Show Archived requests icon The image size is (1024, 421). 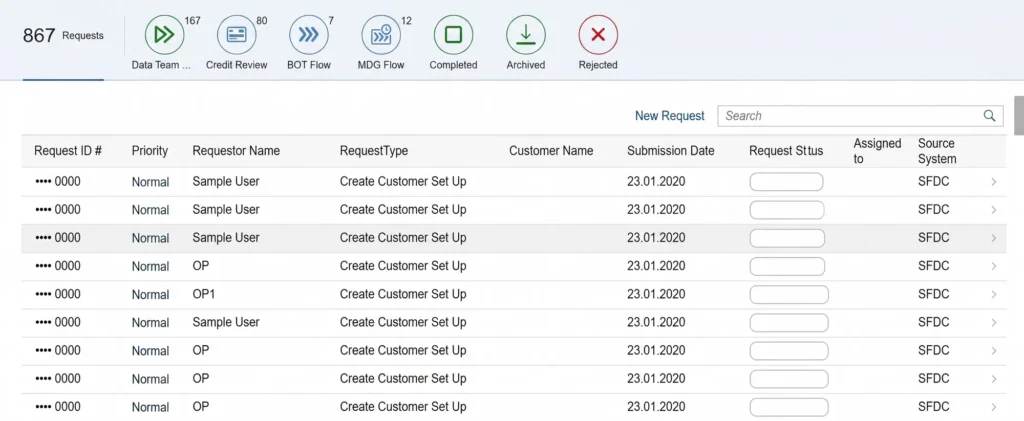(x=526, y=35)
